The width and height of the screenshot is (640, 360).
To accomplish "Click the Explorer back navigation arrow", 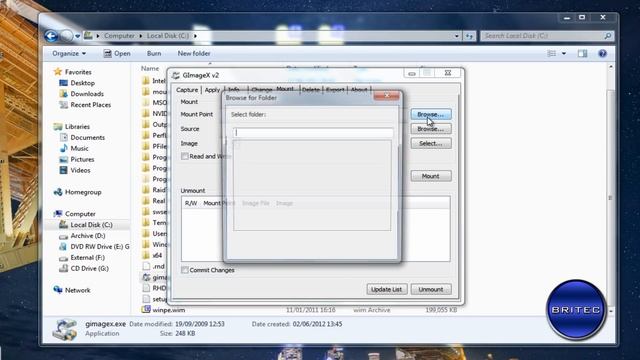I will (x=51, y=36).
